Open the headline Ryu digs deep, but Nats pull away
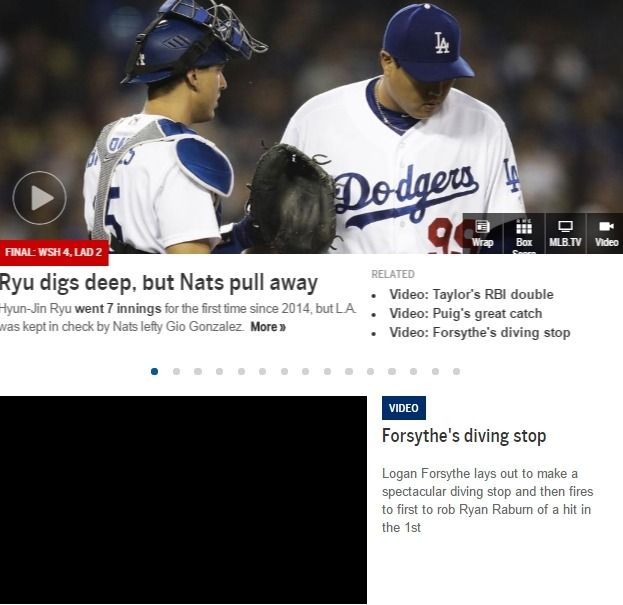This screenshot has width=623, height=605. [159, 282]
